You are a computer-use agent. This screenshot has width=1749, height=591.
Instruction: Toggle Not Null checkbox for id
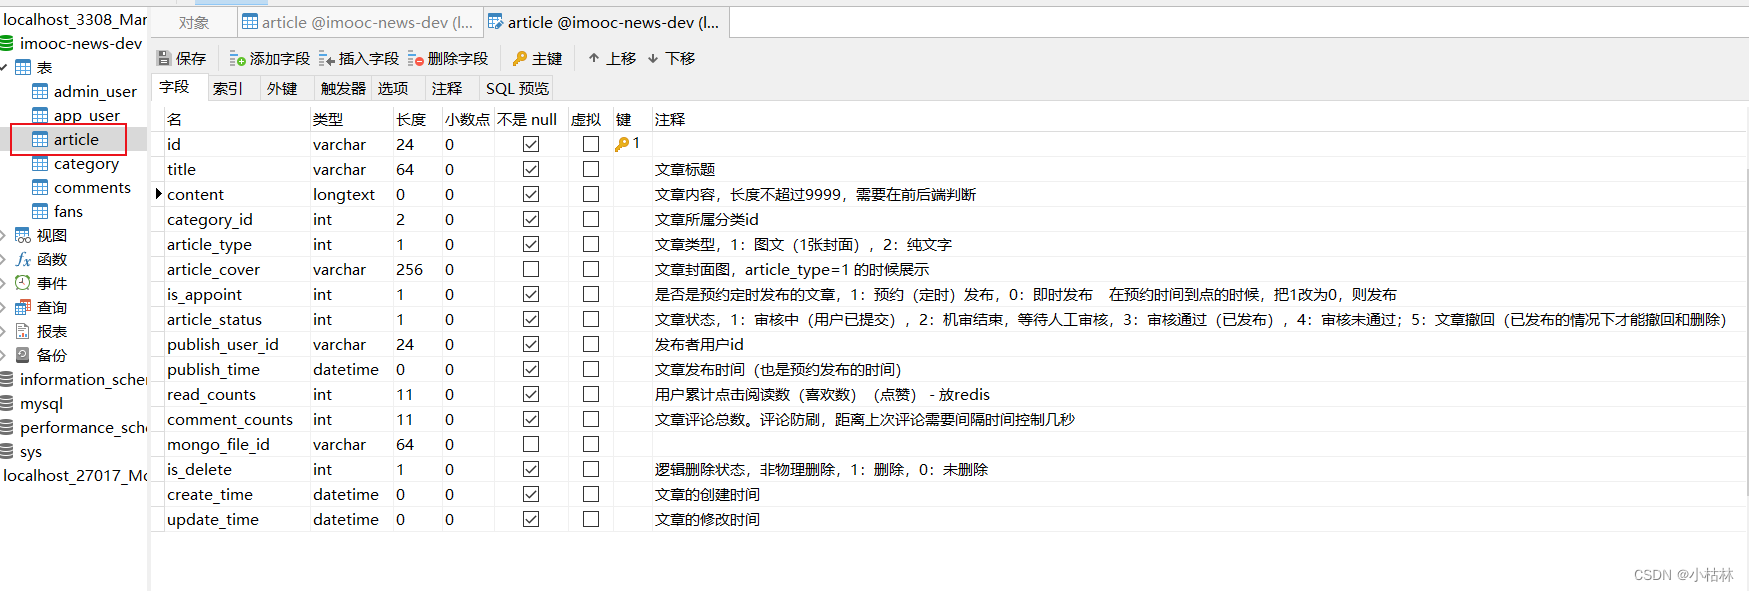coord(531,144)
